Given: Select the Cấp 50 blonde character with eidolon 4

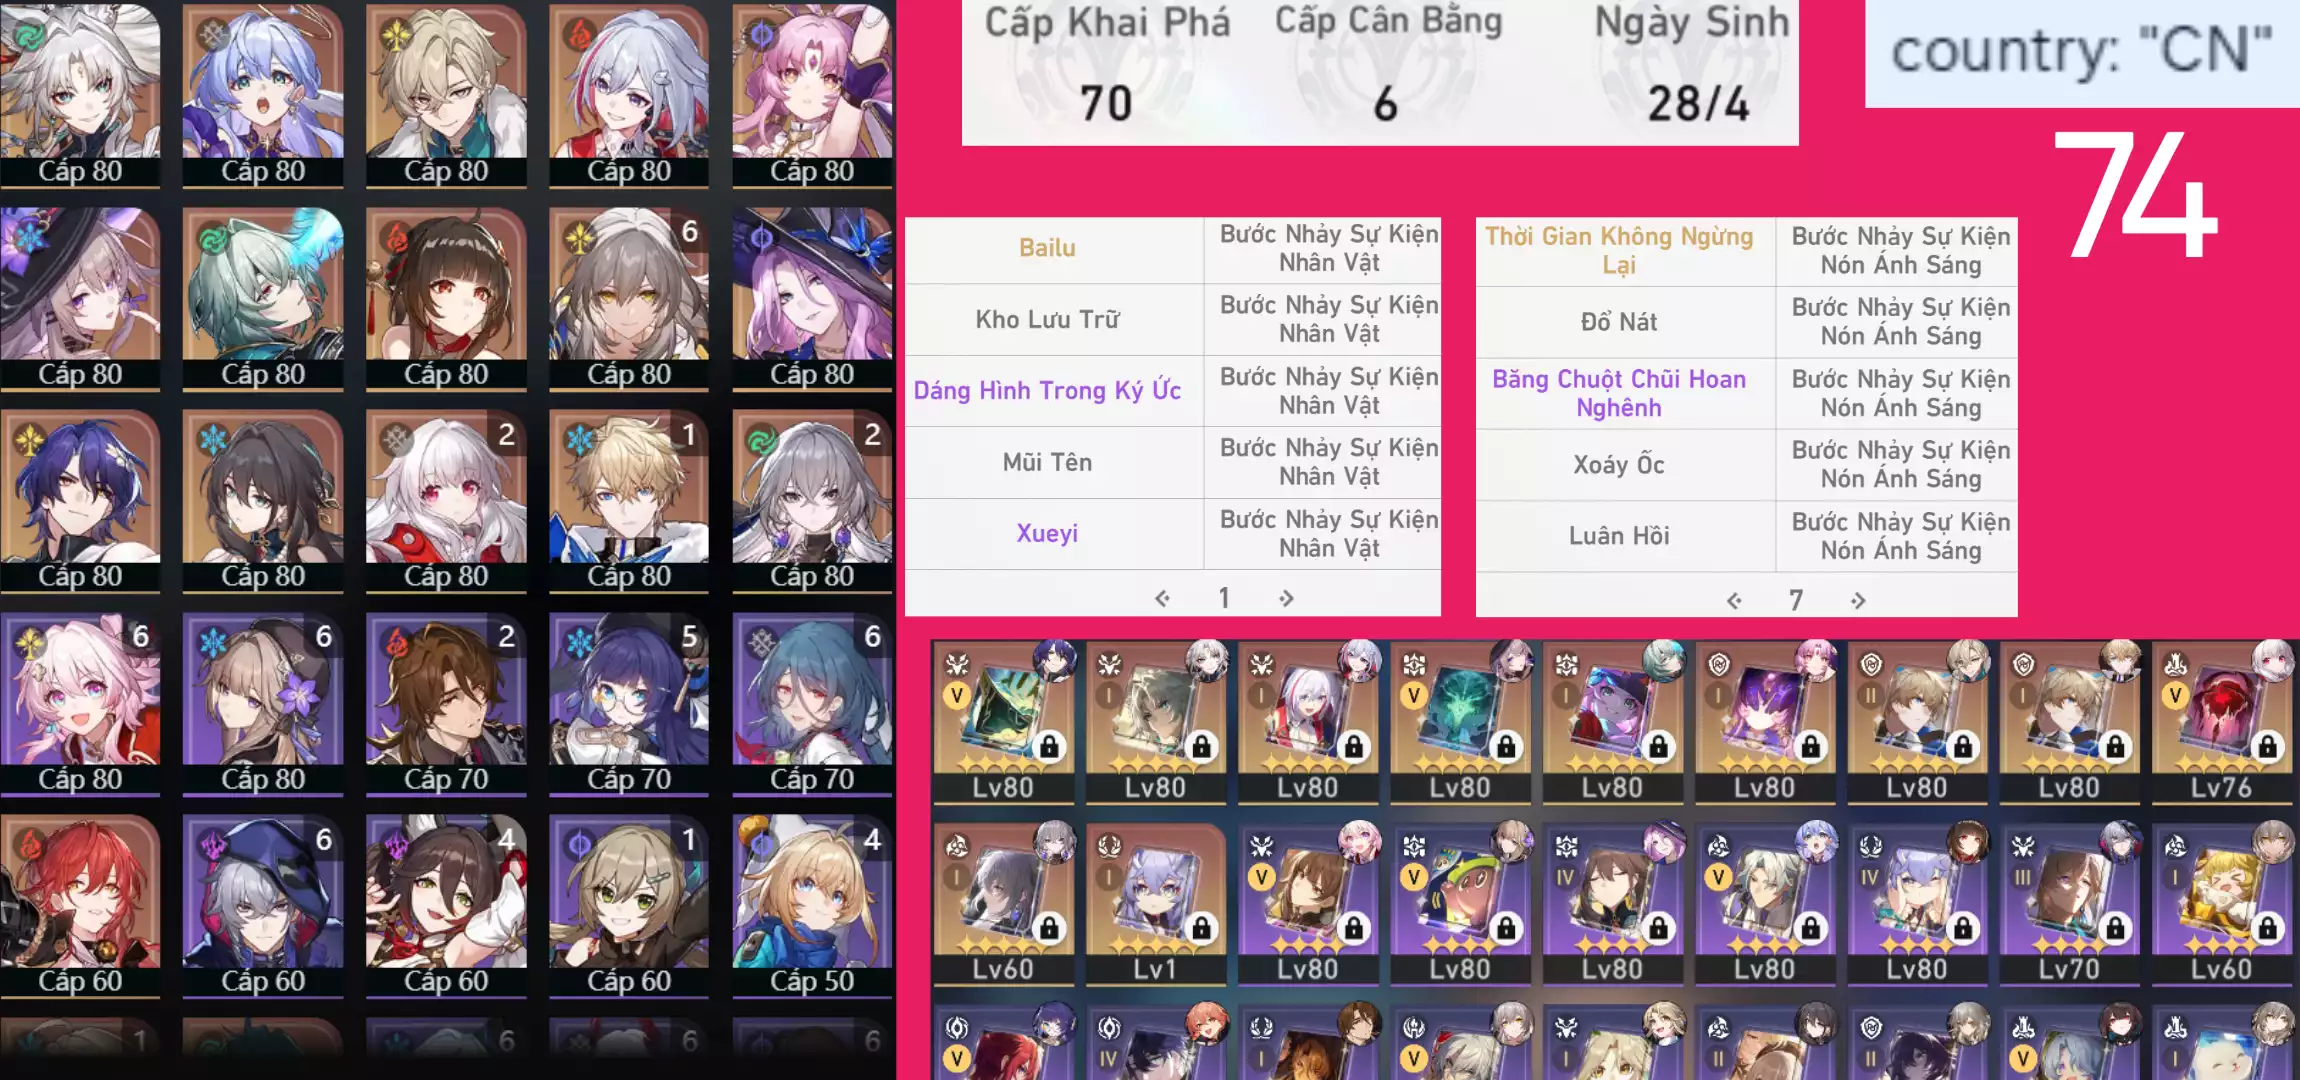Looking at the screenshot, I should pos(812,906).
